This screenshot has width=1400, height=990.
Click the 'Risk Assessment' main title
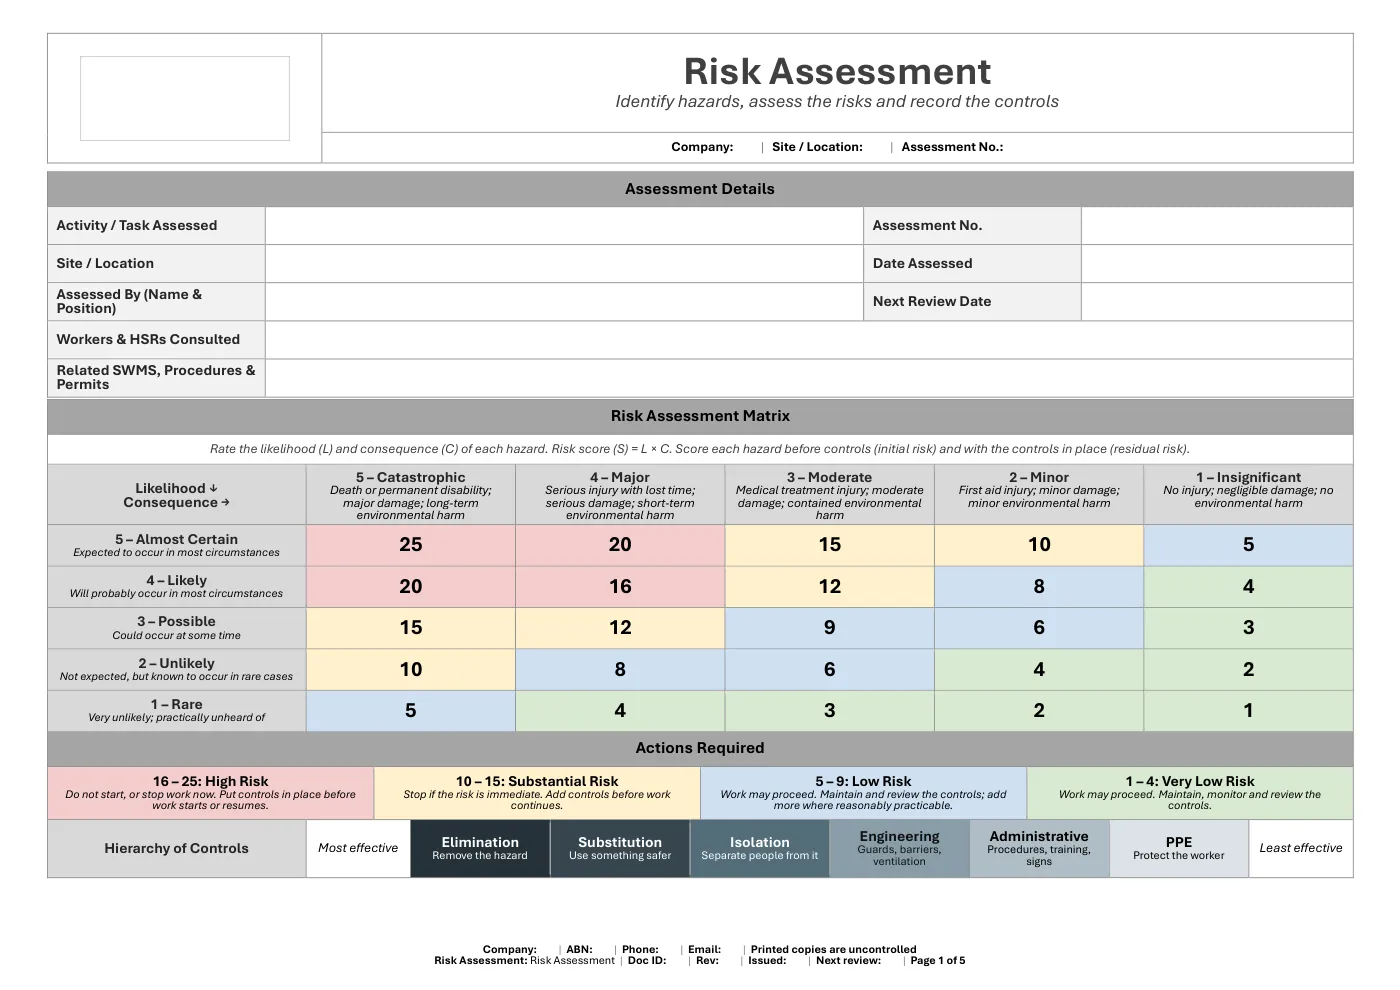(x=837, y=72)
